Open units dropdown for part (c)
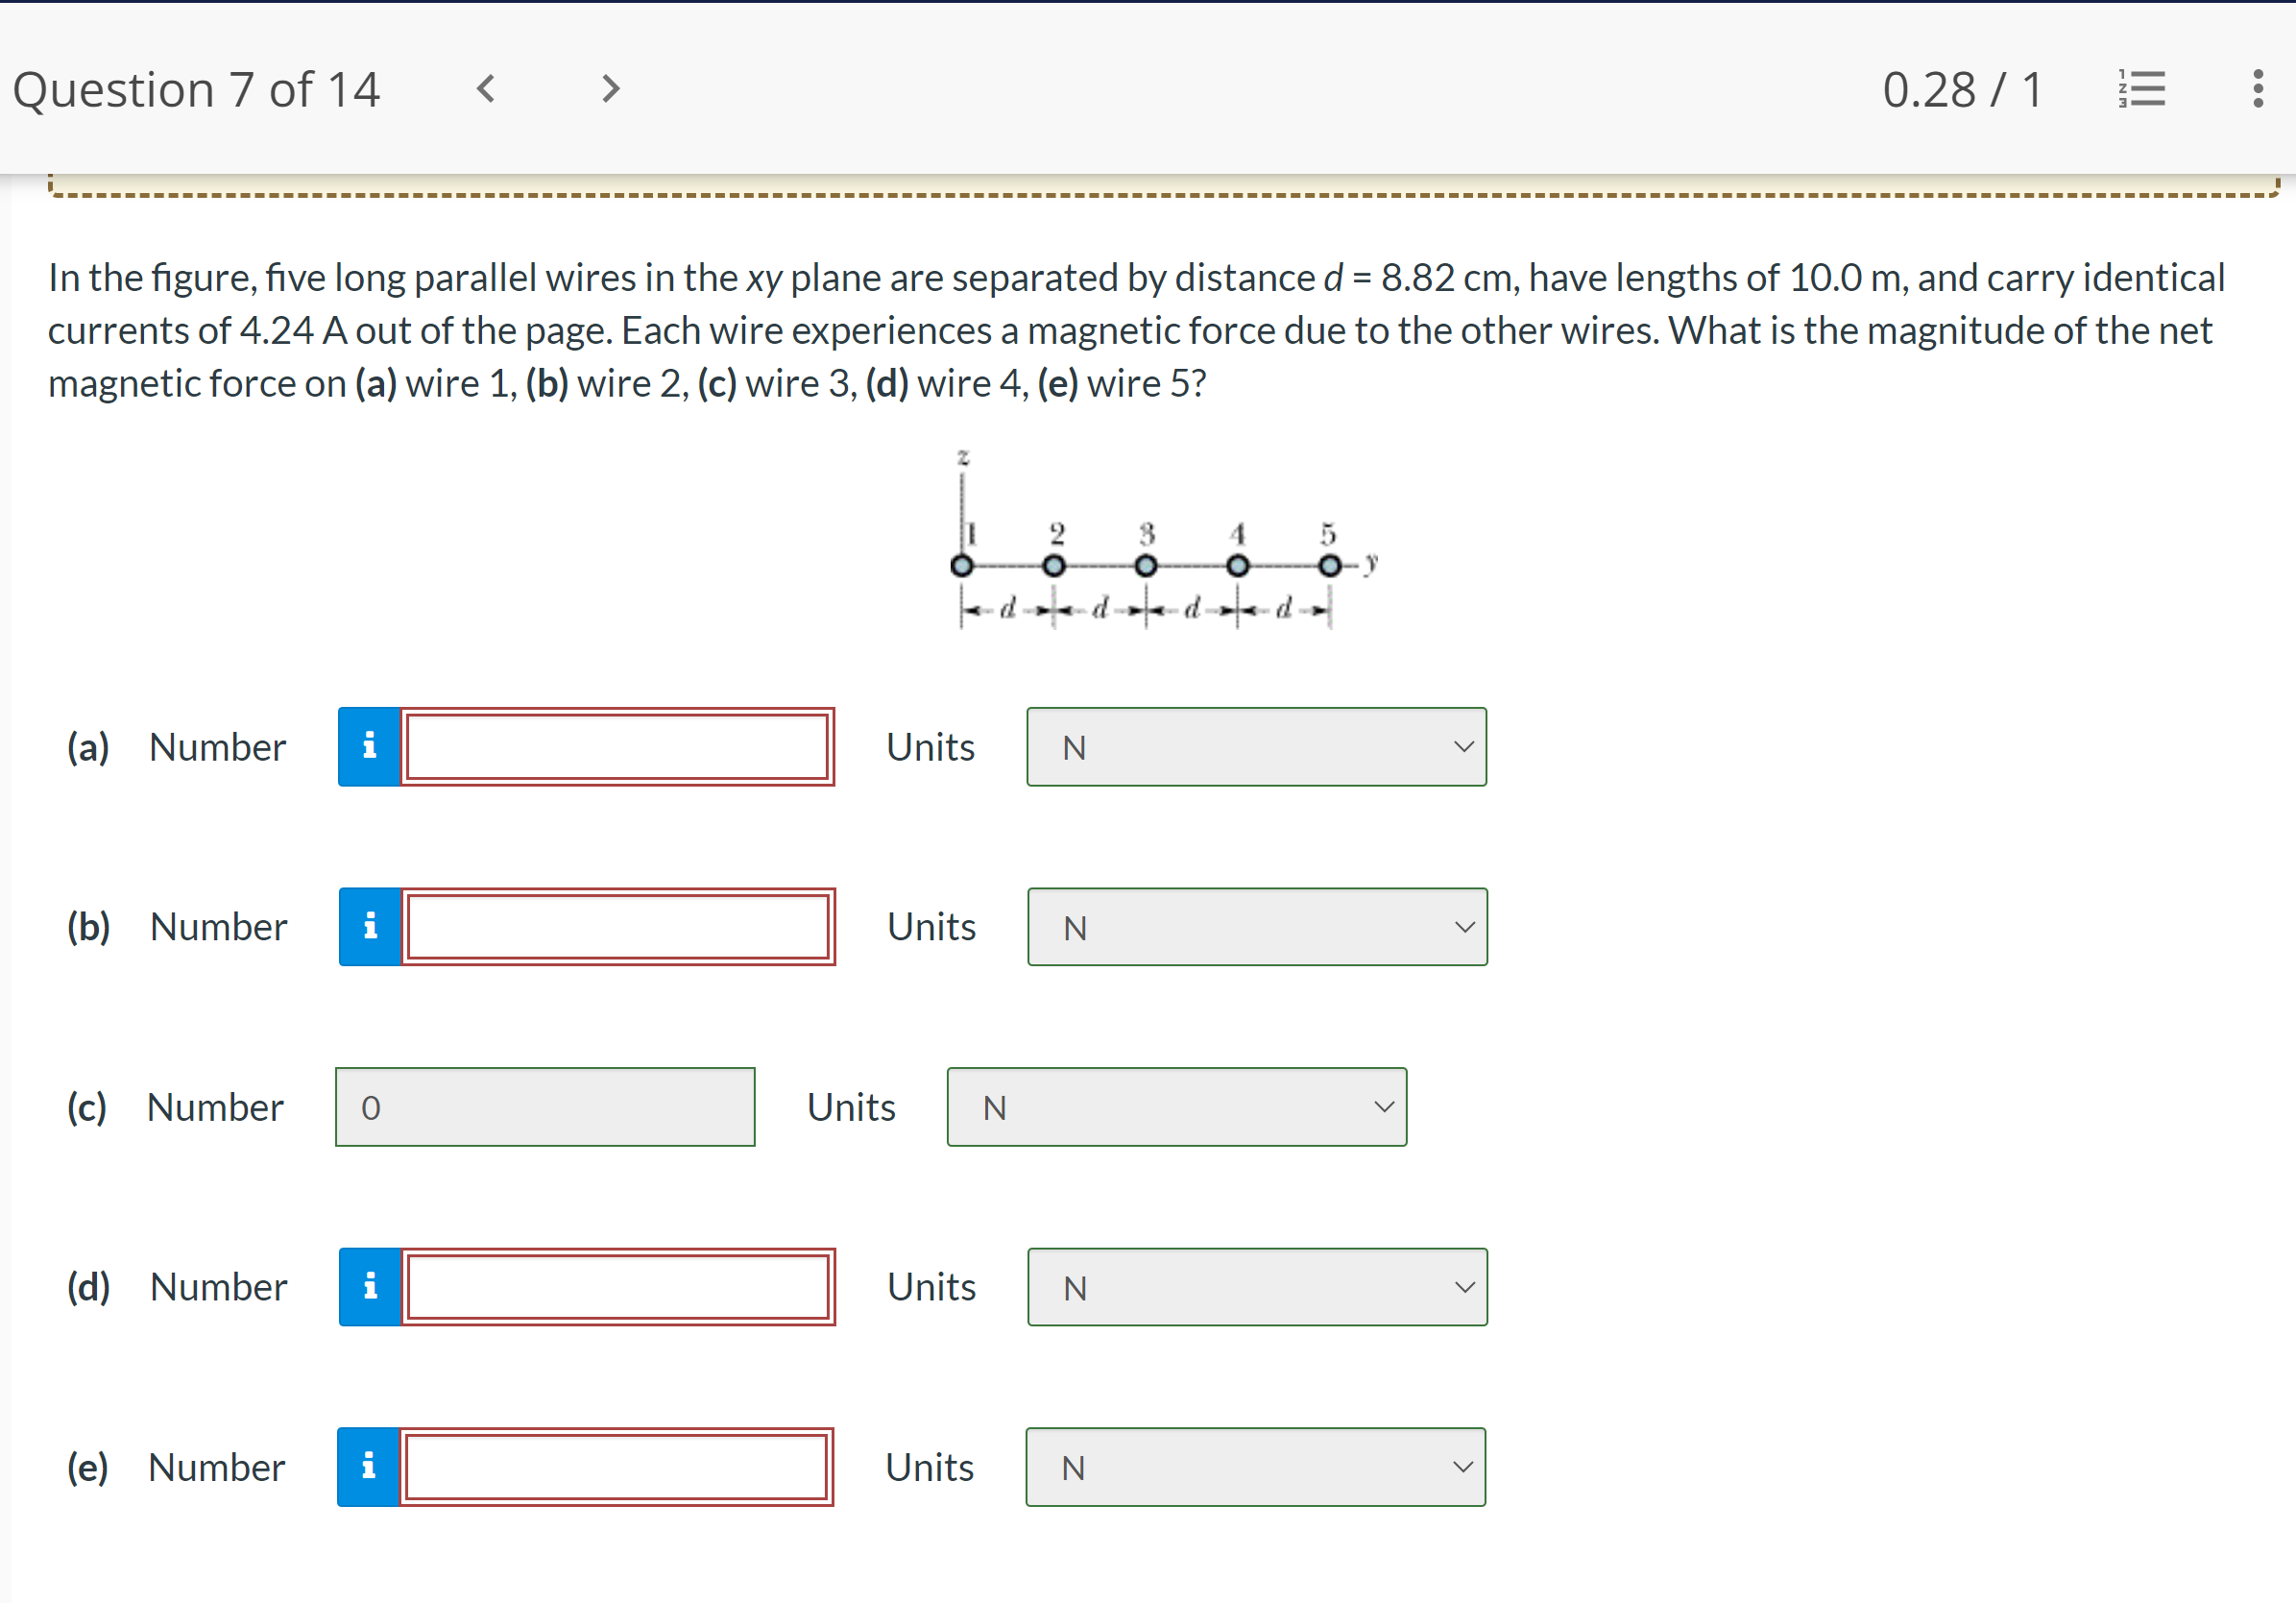The image size is (2296, 1603). click(x=1176, y=1107)
